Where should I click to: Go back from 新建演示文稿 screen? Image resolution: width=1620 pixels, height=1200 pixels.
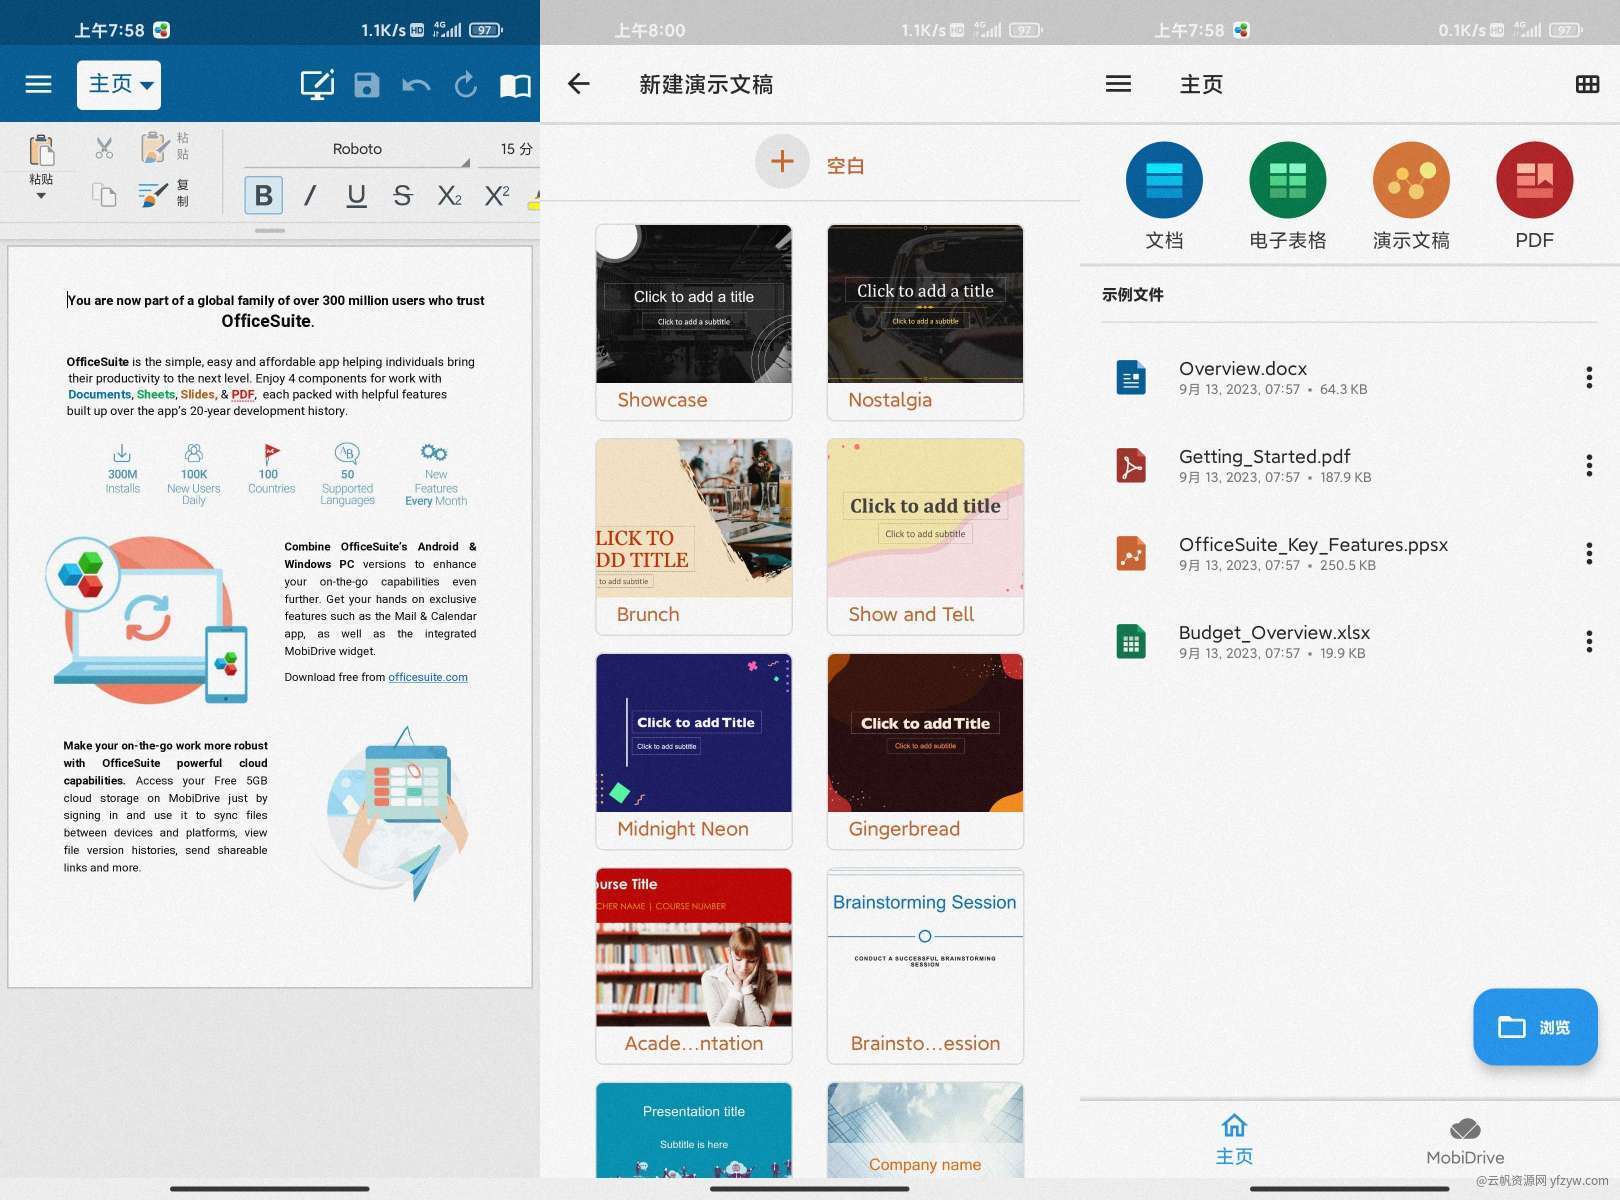click(579, 84)
